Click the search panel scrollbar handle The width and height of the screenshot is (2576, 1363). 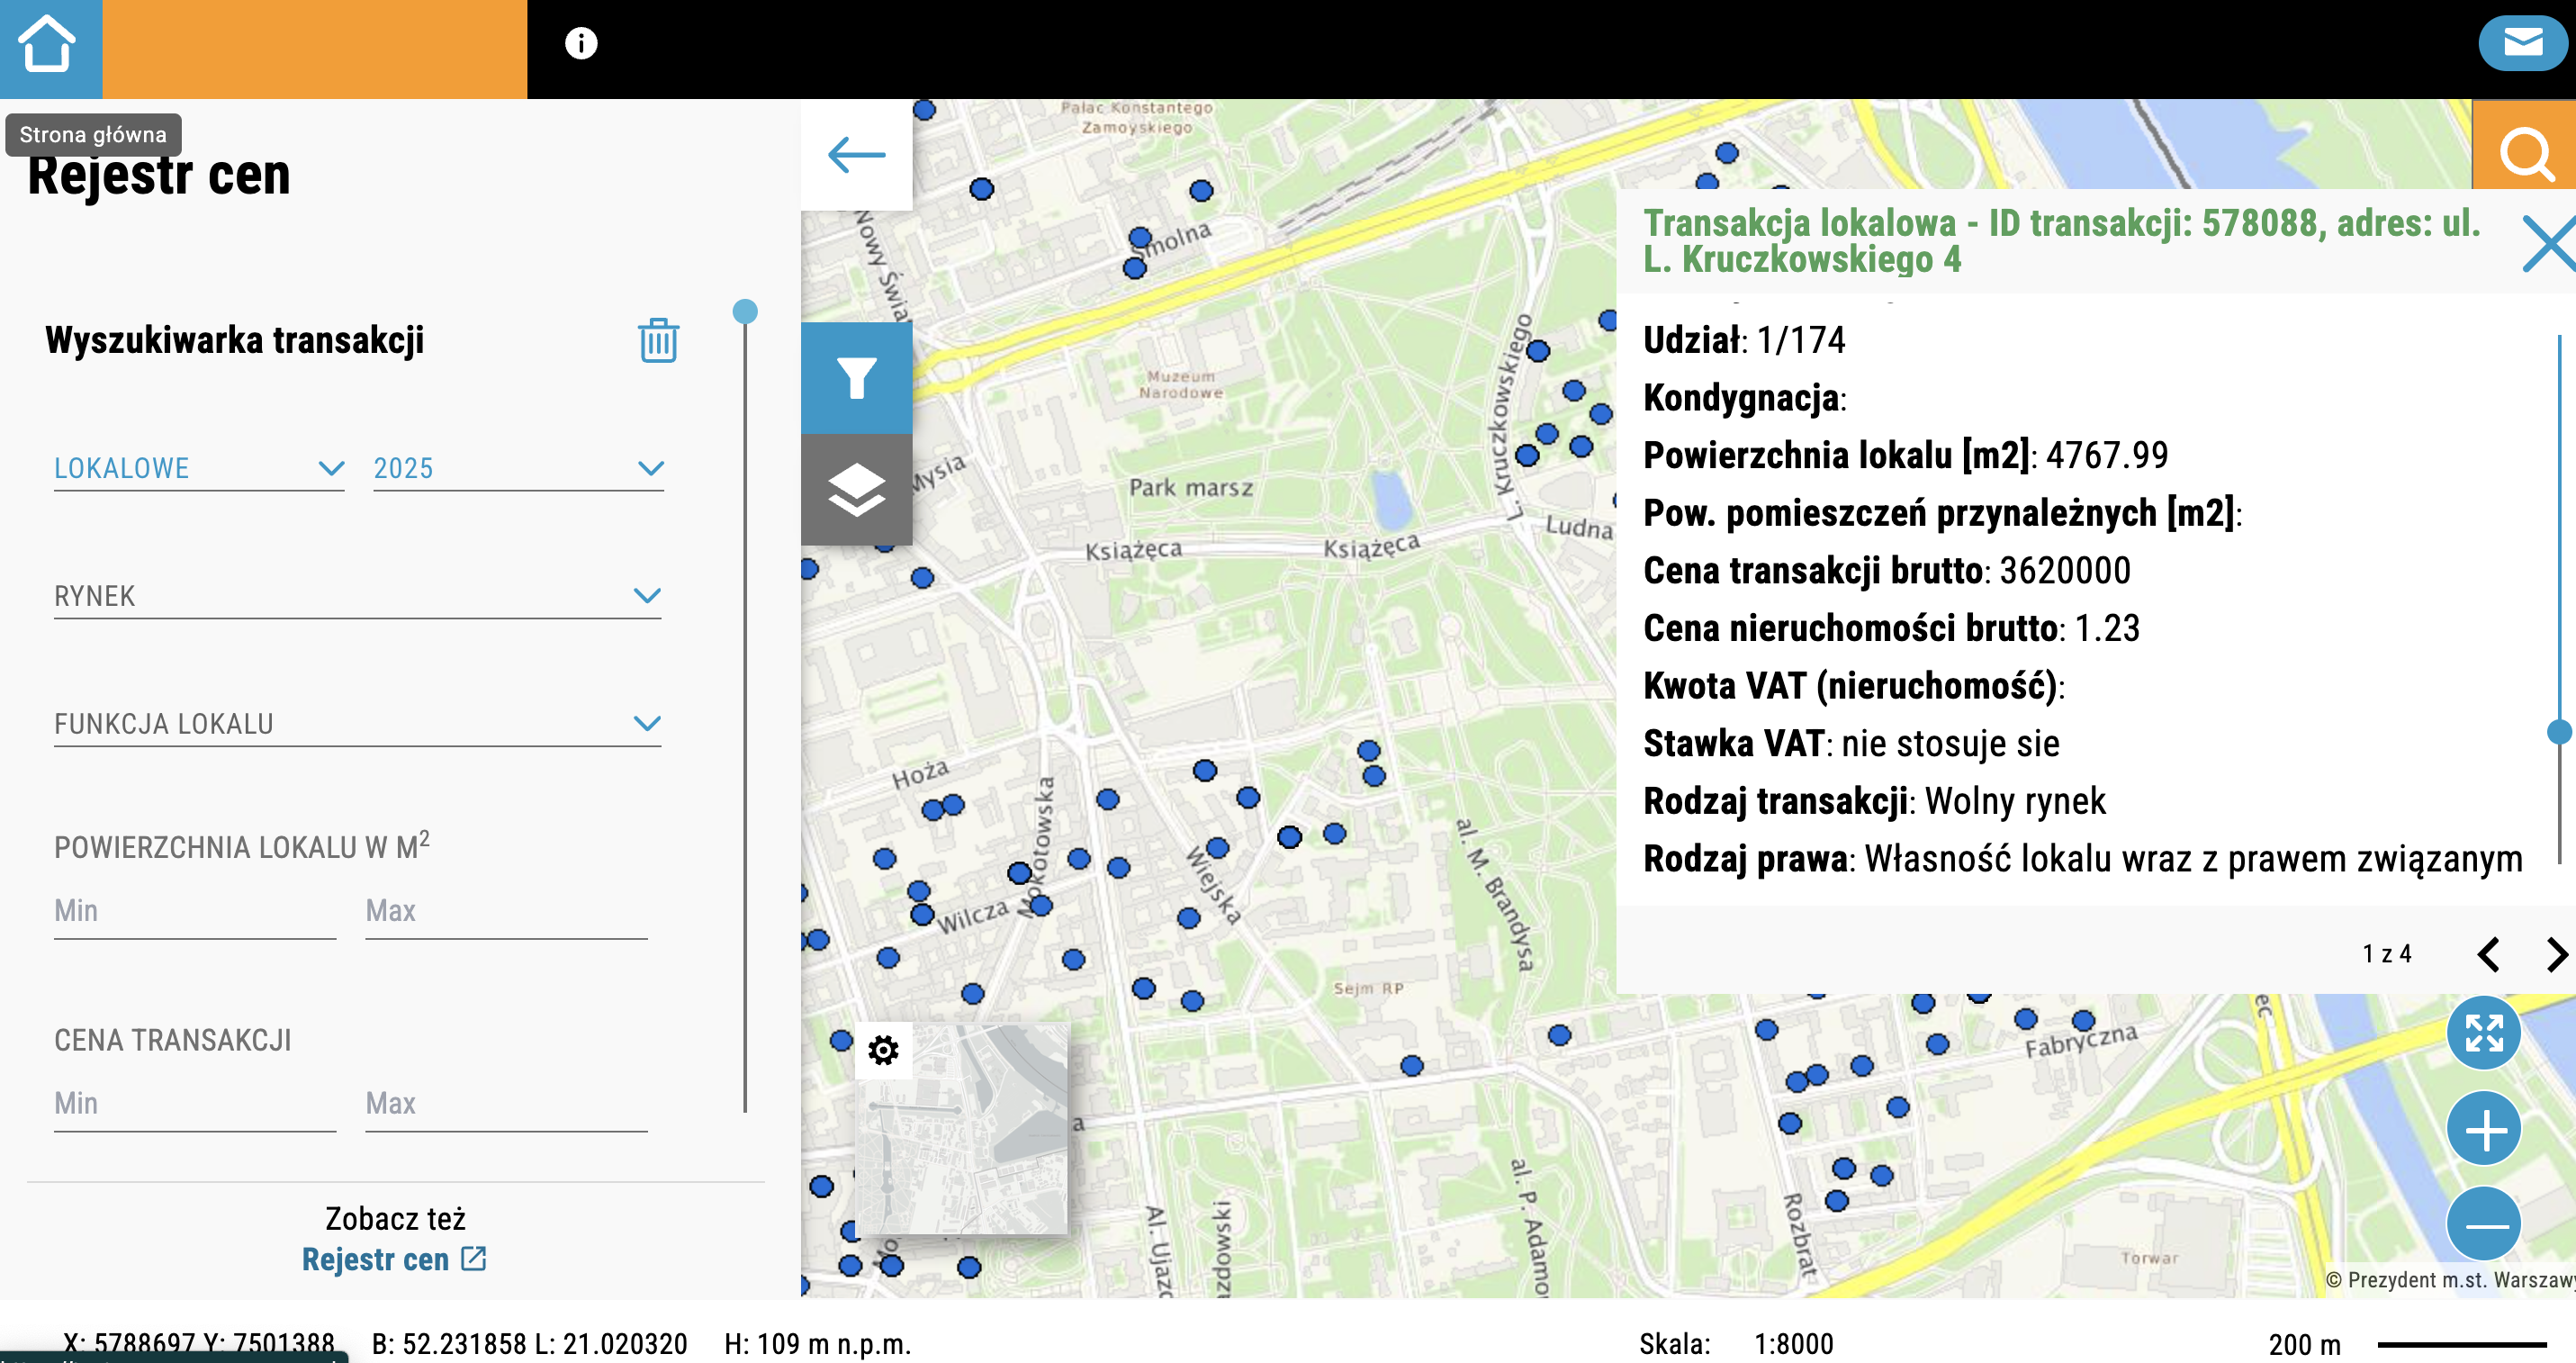pos(745,312)
